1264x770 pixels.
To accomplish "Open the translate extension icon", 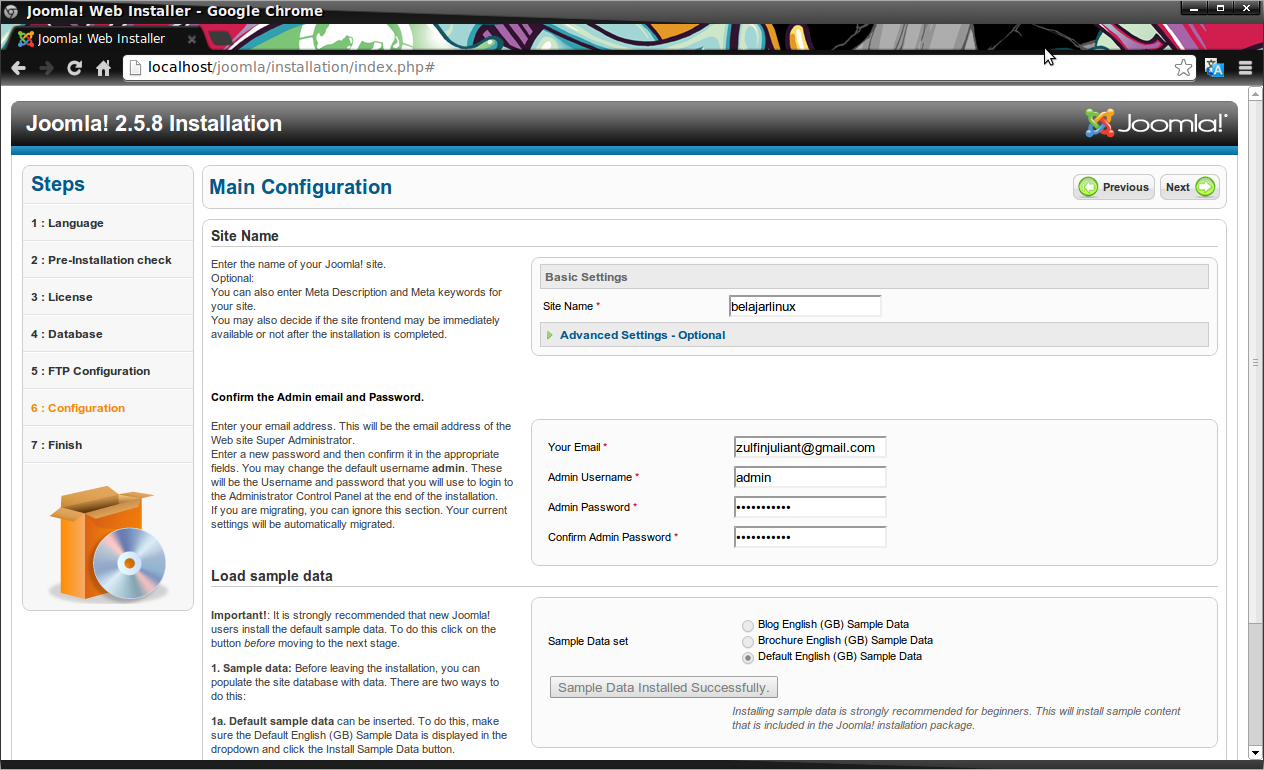I will point(1214,68).
